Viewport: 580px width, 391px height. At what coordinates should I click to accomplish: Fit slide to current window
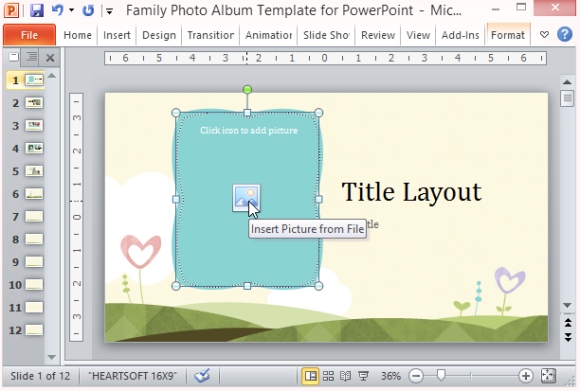pos(548,376)
